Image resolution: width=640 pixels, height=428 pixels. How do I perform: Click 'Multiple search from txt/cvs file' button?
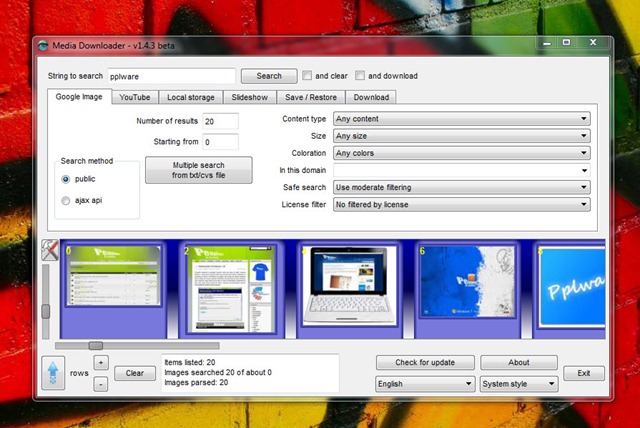(x=199, y=170)
